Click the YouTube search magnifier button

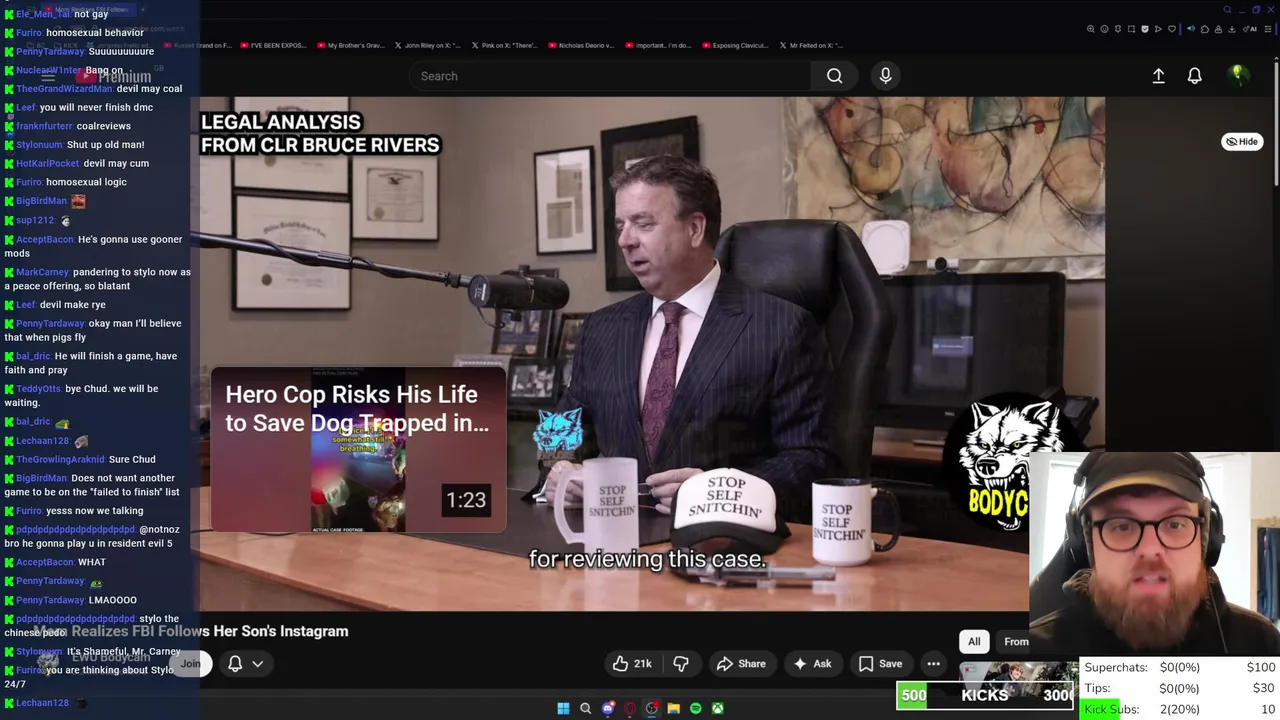(x=834, y=76)
